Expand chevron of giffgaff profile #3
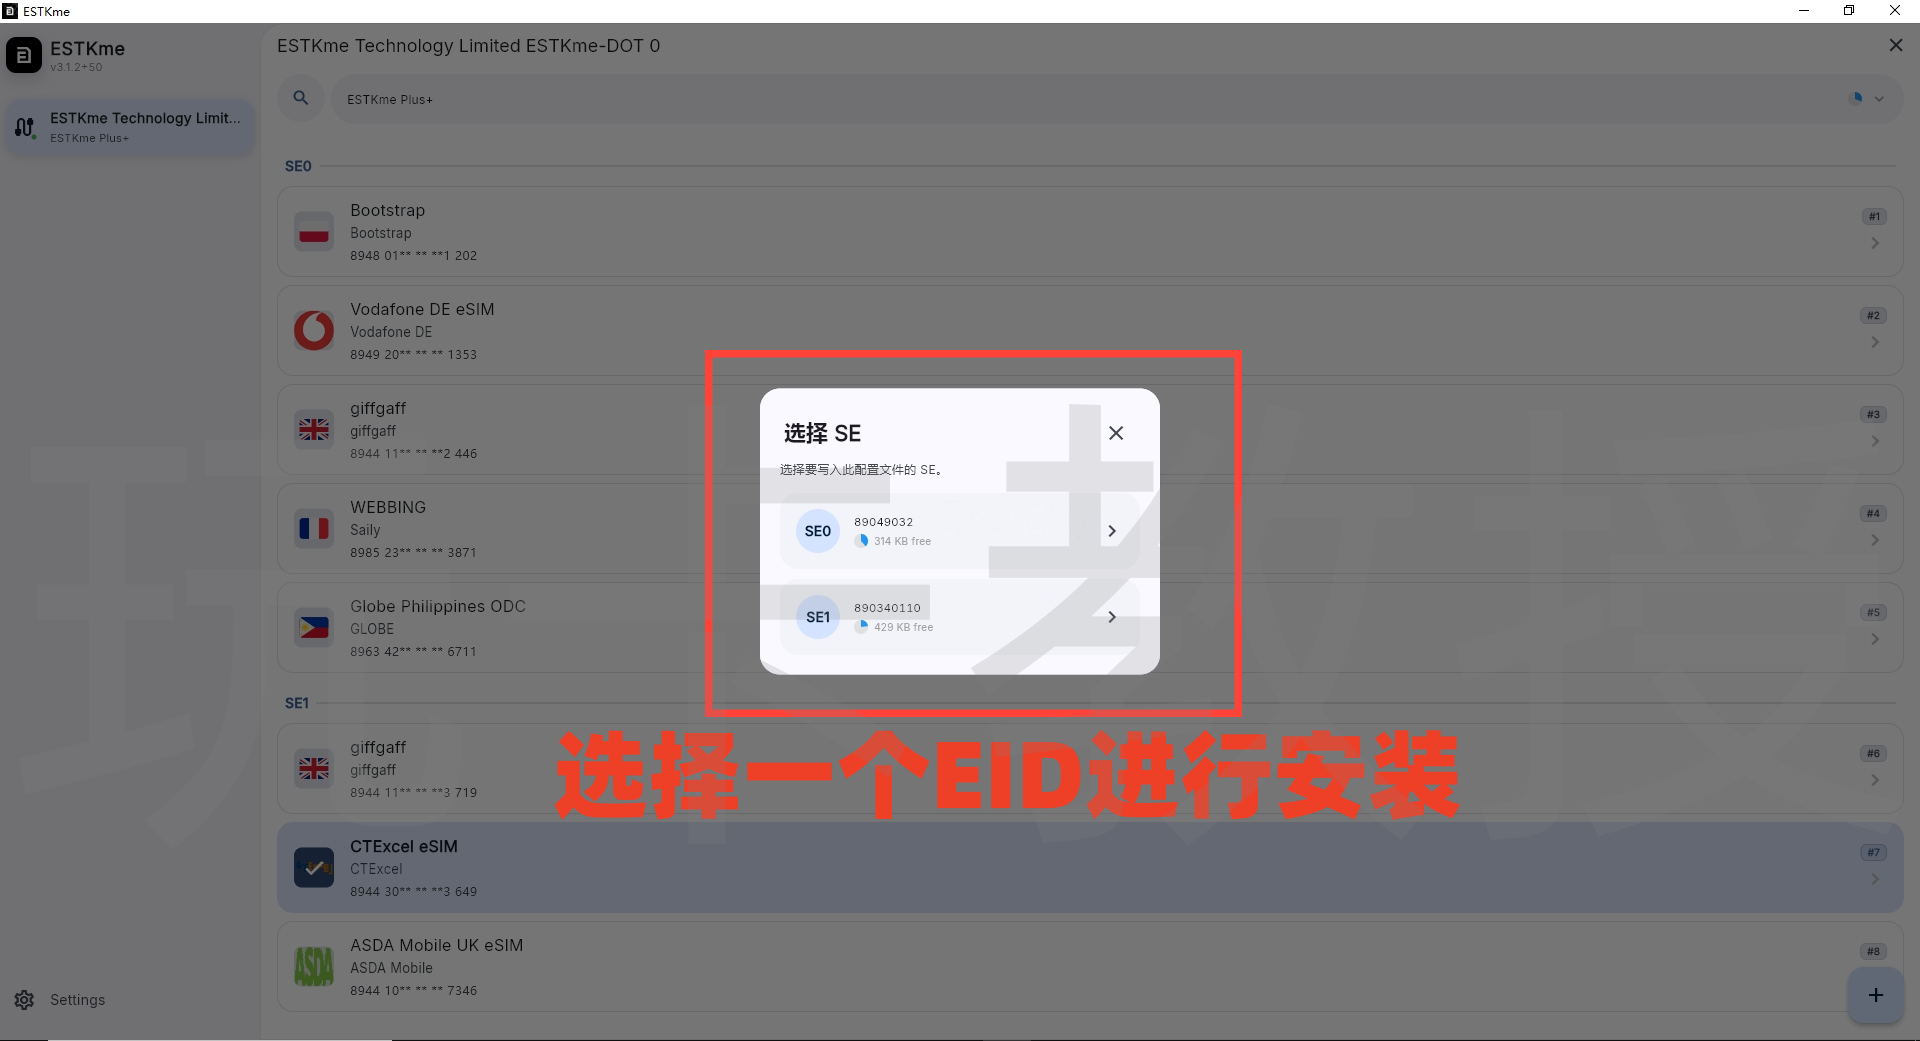 point(1874,441)
